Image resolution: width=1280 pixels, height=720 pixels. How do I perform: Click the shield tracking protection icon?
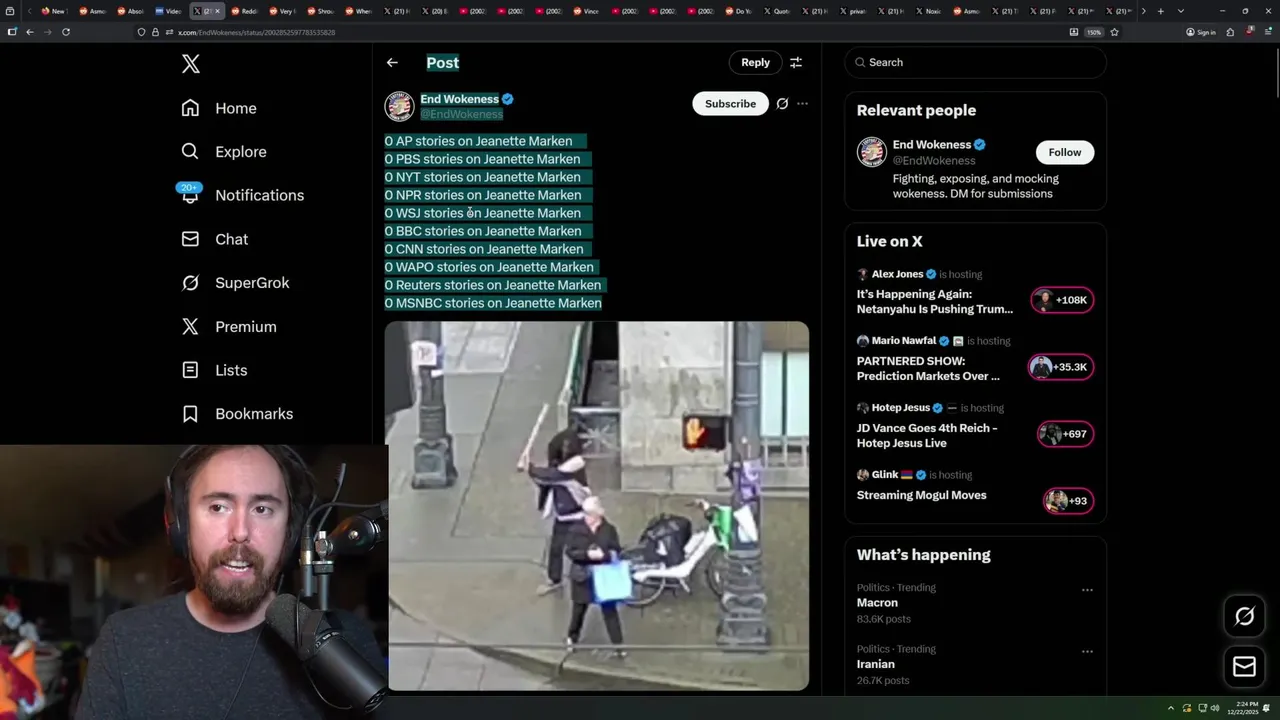(x=141, y=32)
